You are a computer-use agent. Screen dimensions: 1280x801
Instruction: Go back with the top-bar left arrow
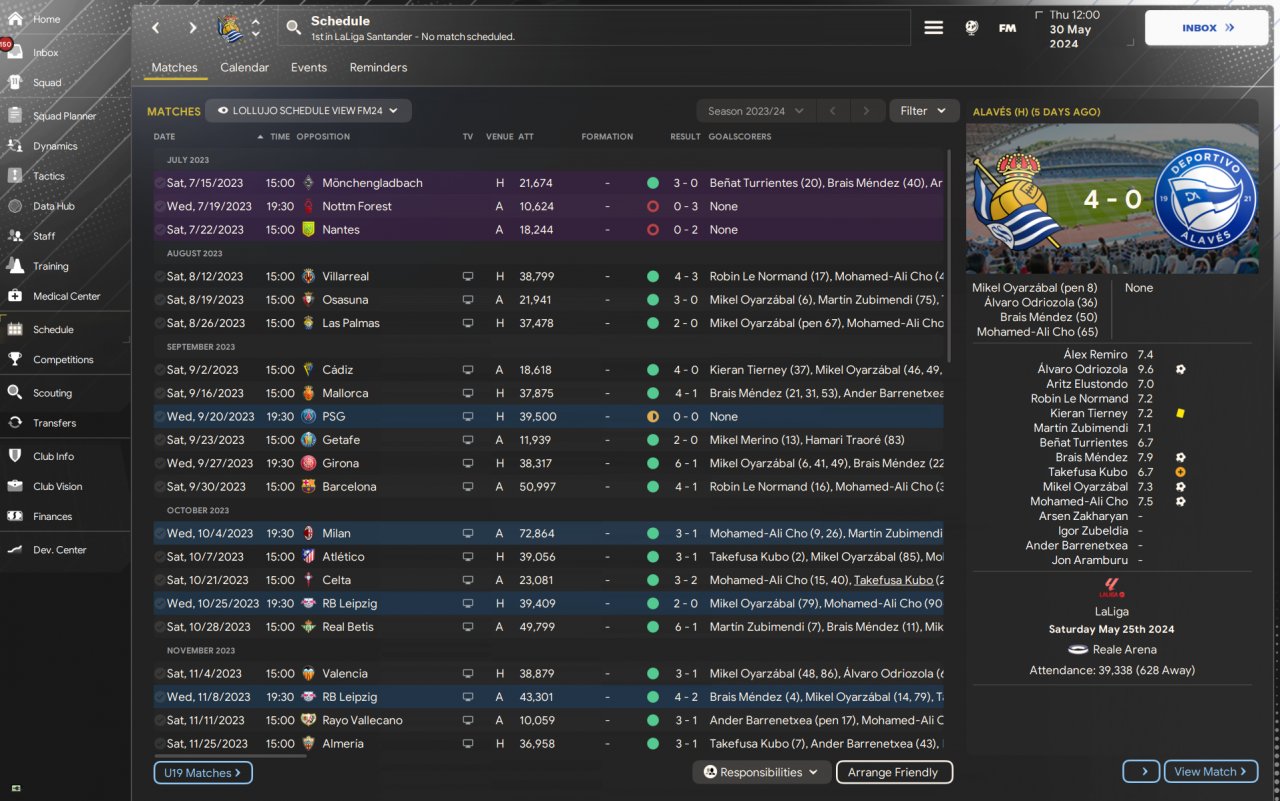pyautogui.click(x=156, y=28)
